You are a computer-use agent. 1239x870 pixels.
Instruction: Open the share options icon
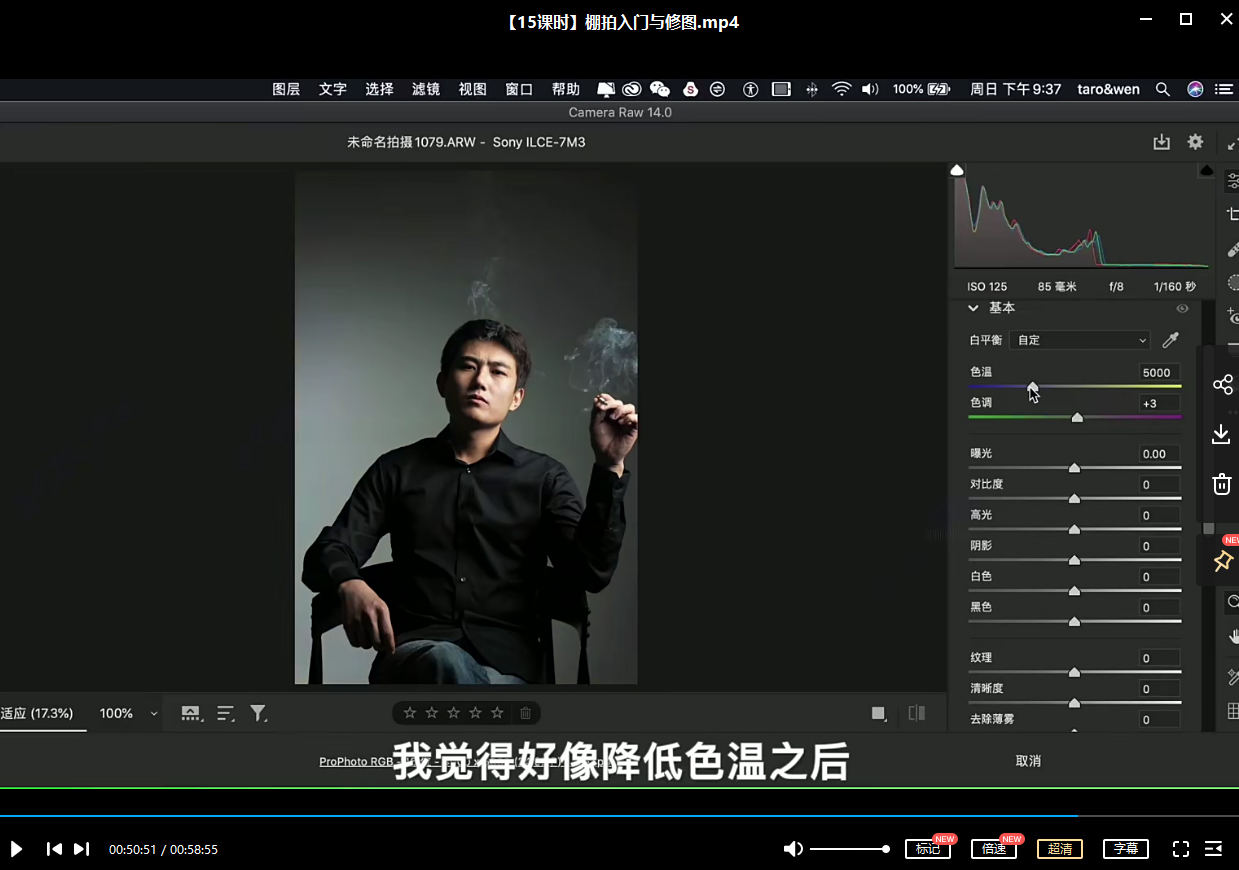[1221, 384]
